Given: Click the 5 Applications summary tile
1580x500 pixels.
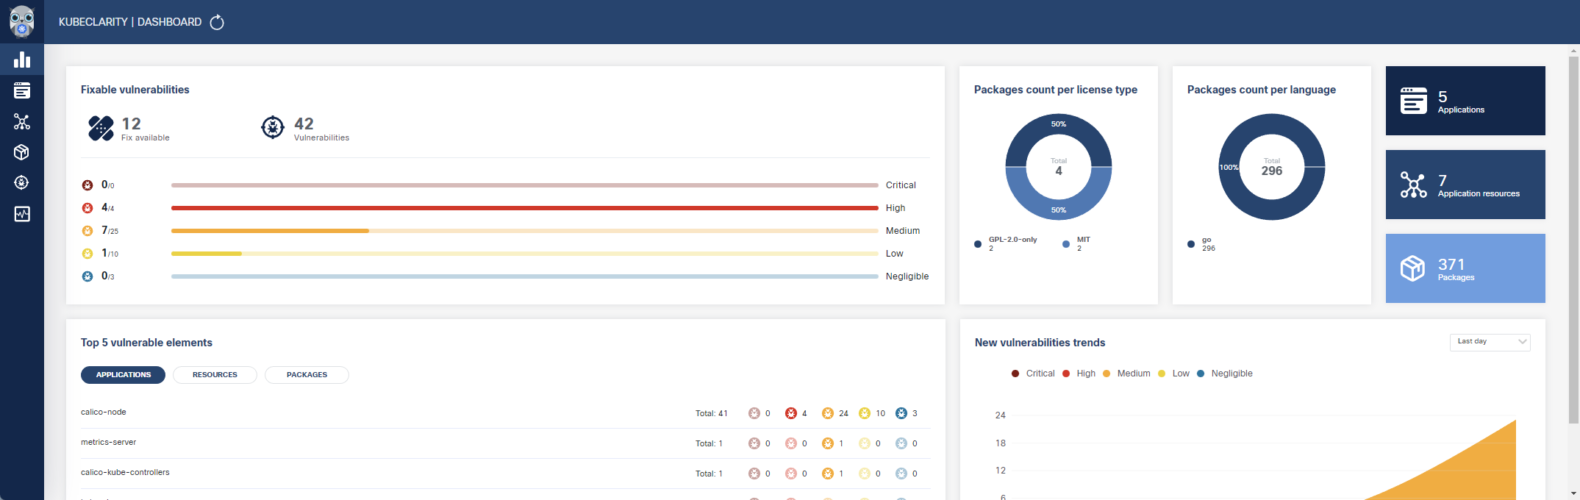Looking at the screenshot, I should (x=1464, y=101).
